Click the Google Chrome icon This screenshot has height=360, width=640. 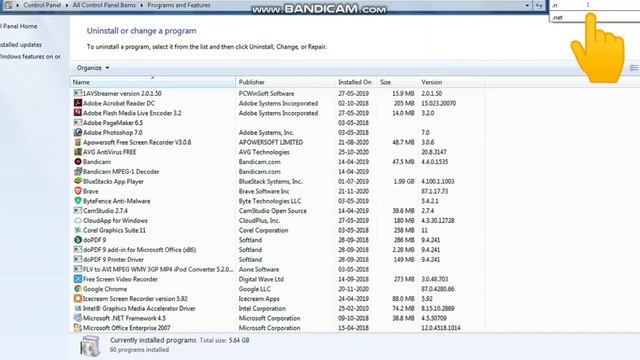[x=78, y=289]
